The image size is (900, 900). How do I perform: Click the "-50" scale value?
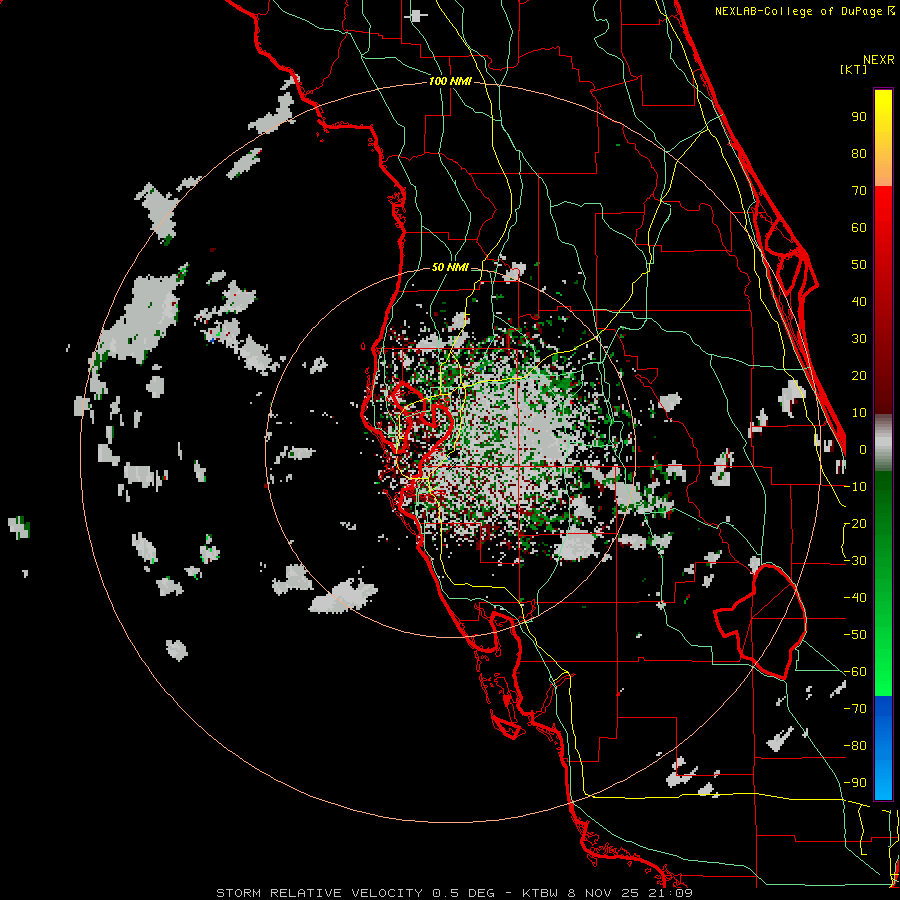pyautogui.click(x=855, y=635)
